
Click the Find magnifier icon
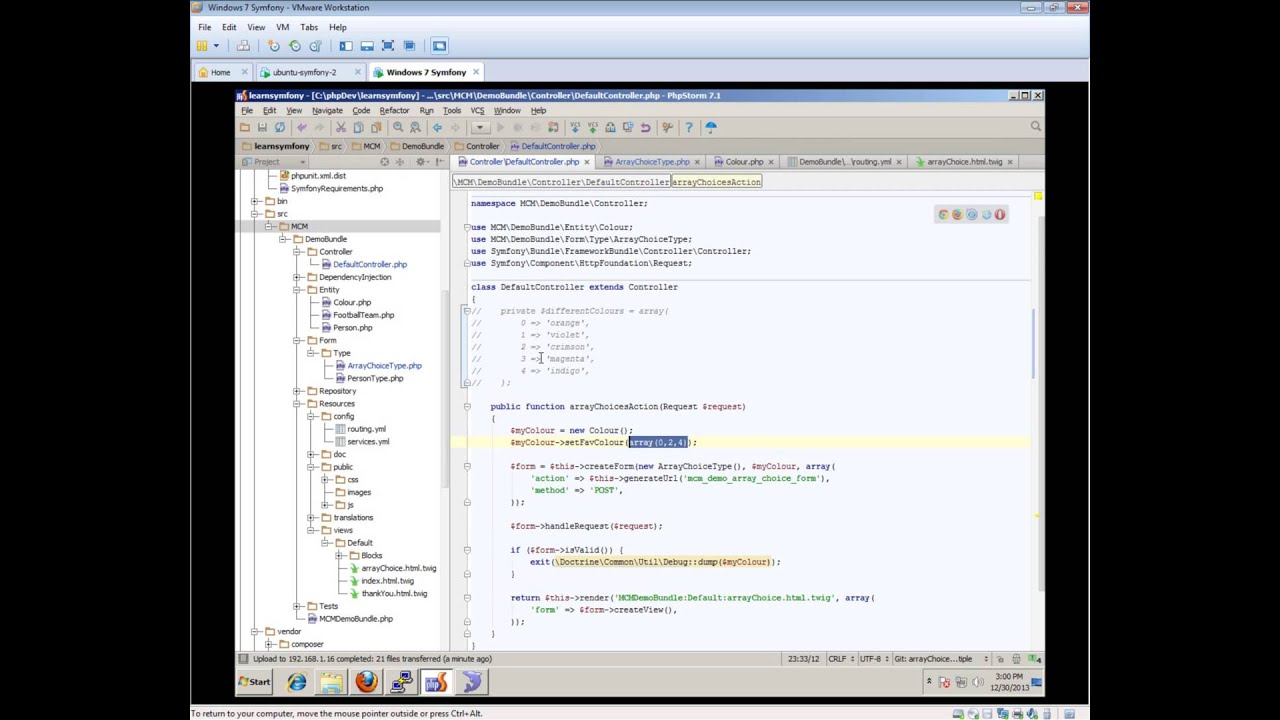(x=398, y=127)
